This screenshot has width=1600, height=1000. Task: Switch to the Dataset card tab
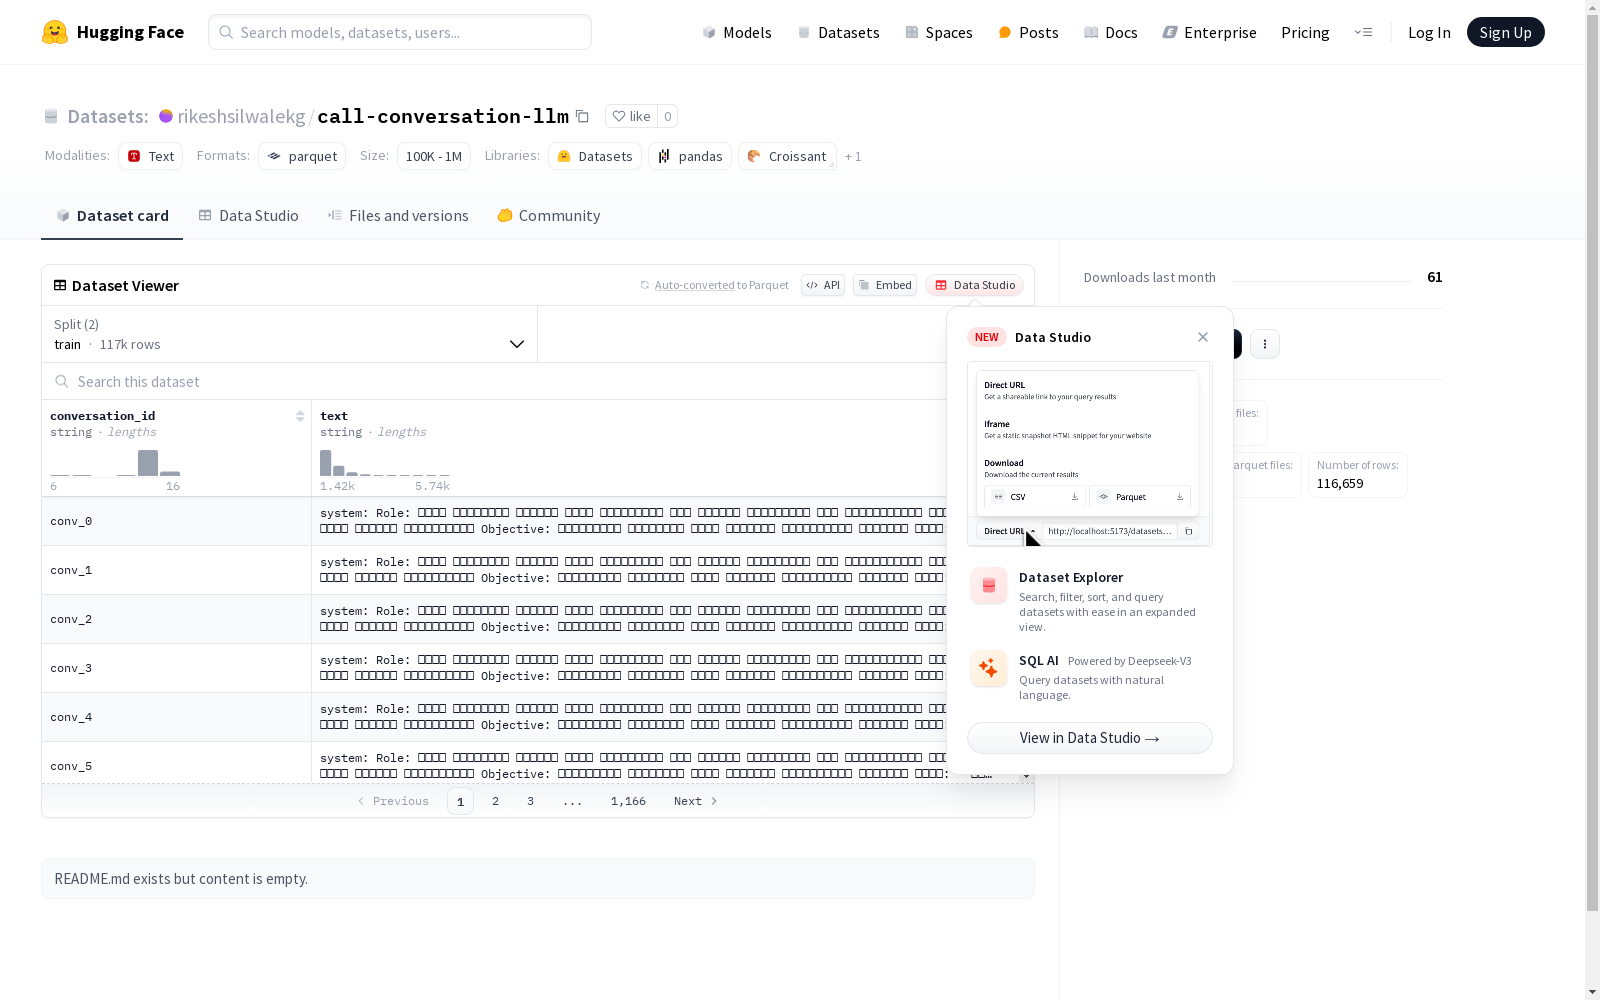(112, 215)
